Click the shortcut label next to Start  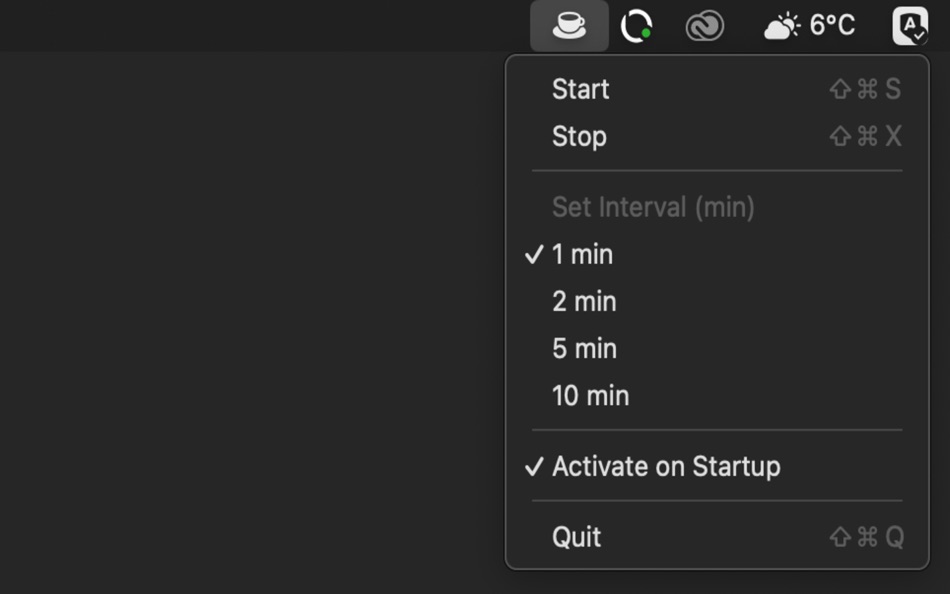pos(864,89)
